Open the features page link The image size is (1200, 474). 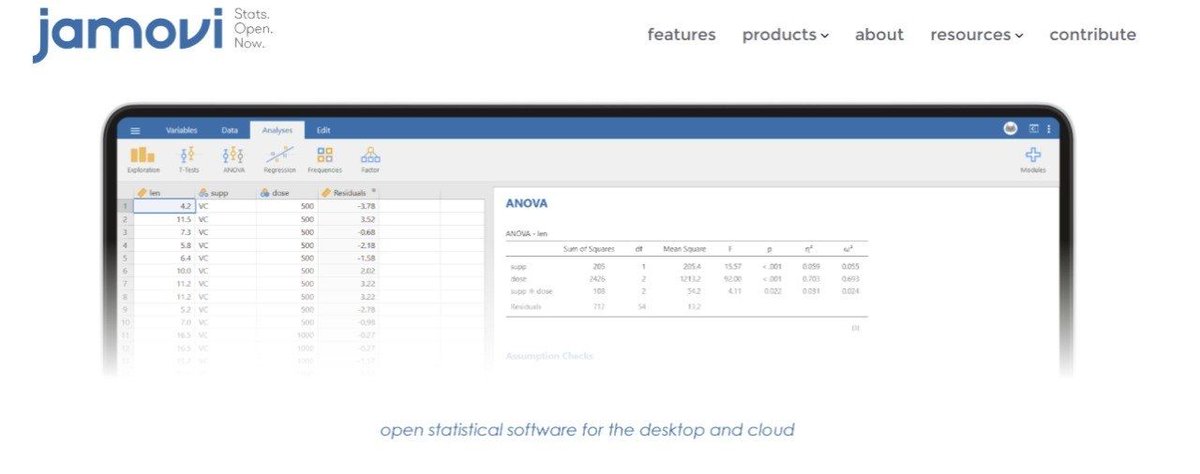click(682, 35)
